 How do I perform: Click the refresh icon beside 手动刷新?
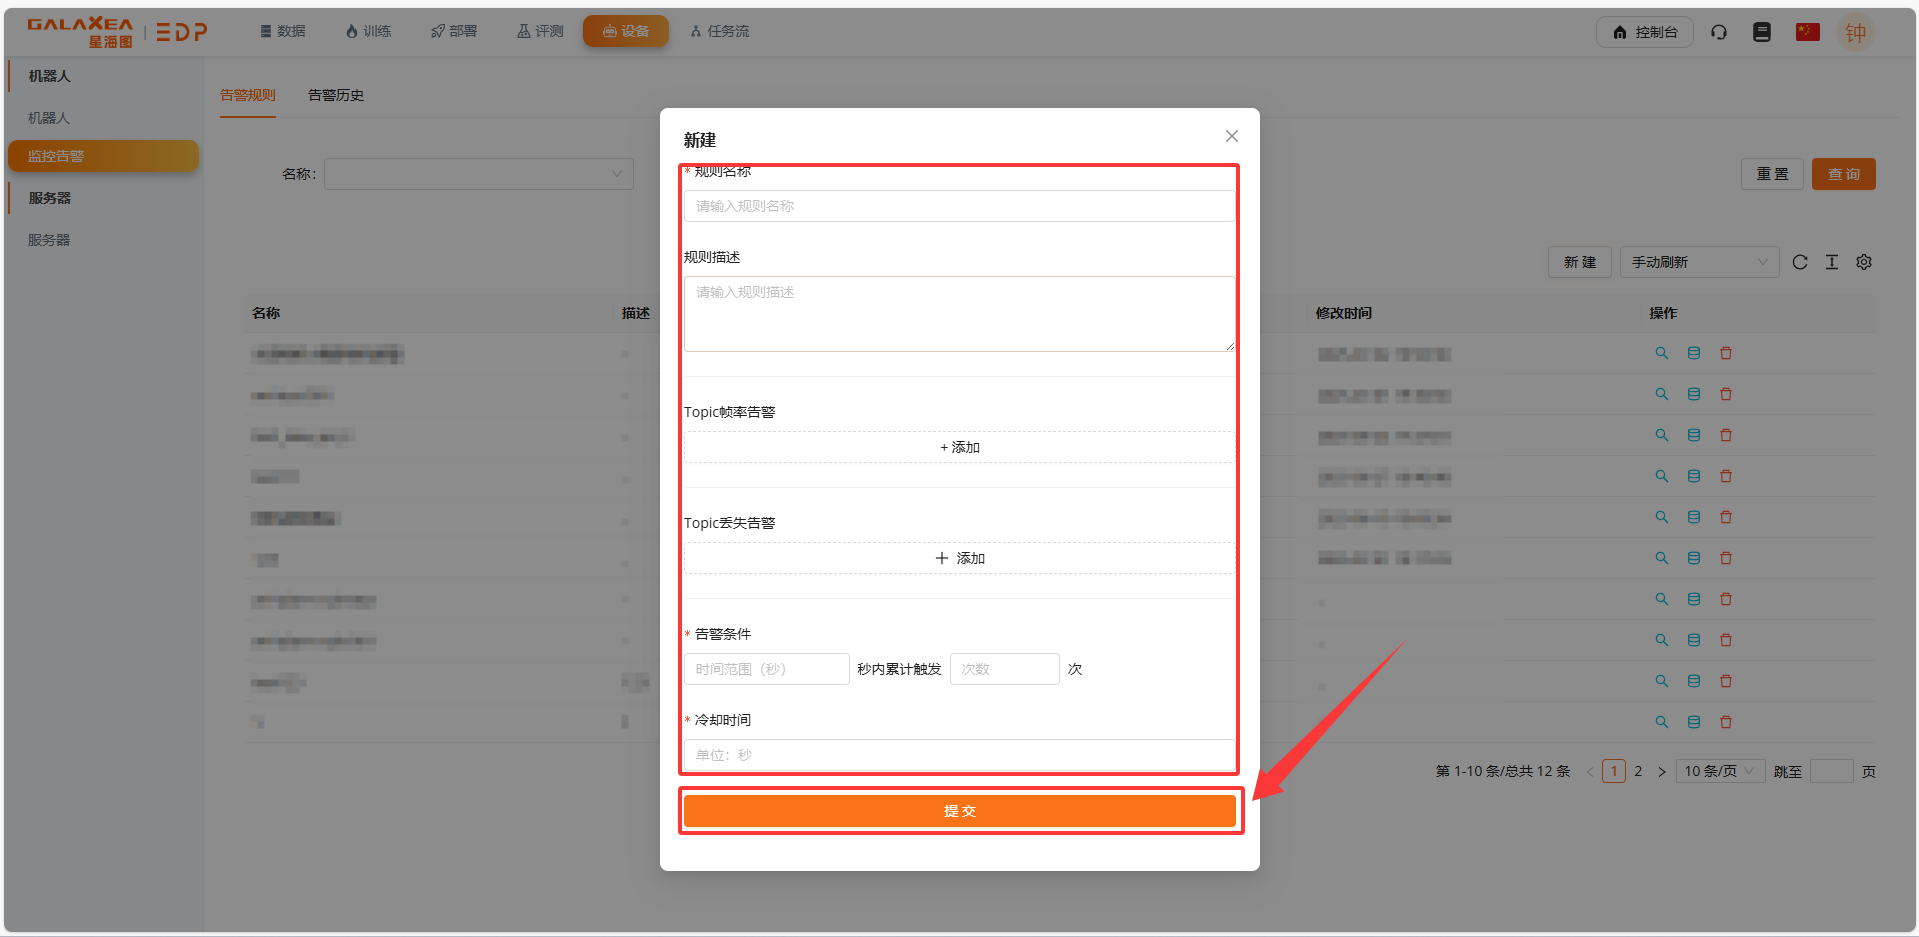(1799, 262)
